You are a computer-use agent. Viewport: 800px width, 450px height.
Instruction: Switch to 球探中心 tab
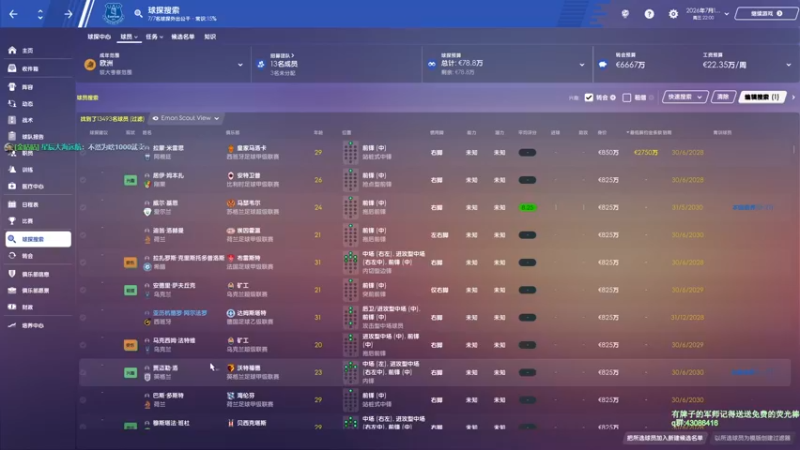(x=99, y=37)
